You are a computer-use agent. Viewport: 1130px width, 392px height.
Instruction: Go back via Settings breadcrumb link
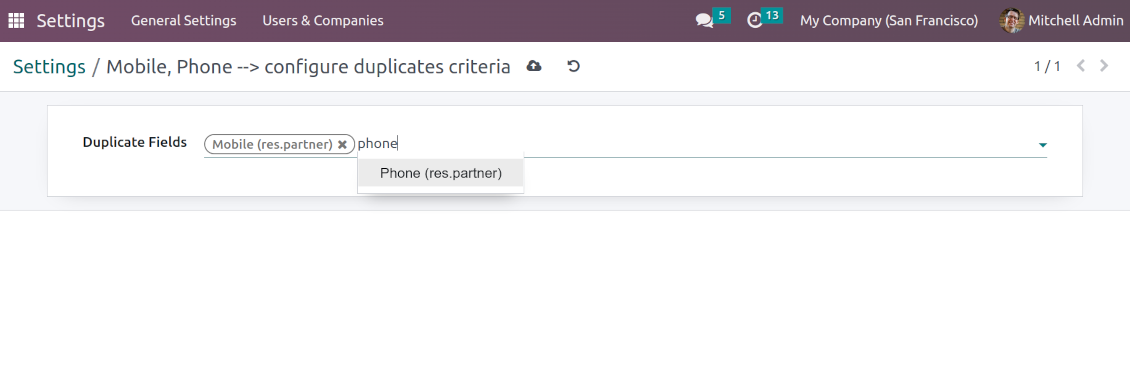coord(49,66)
